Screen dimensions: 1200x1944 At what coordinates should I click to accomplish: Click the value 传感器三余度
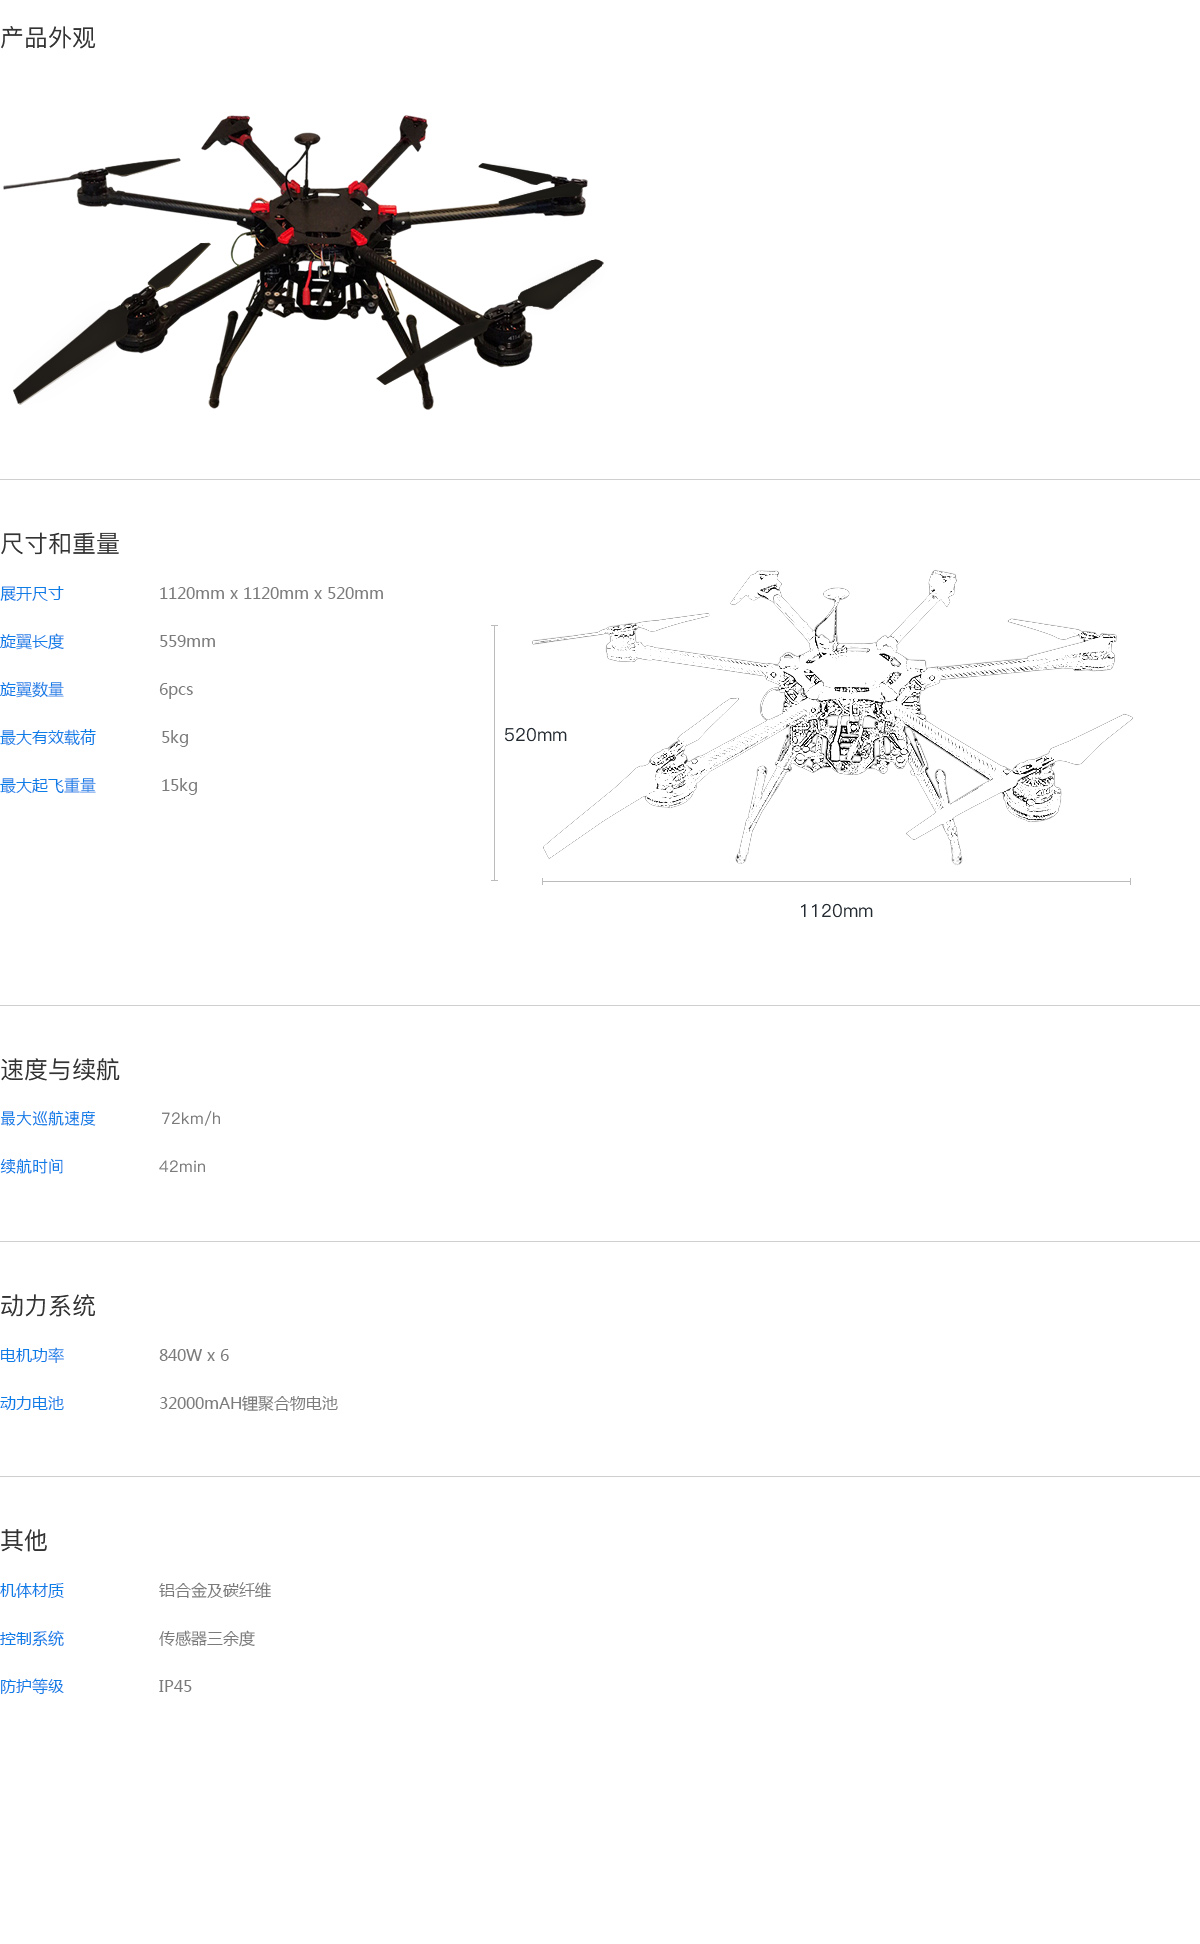click(207, 1639)
